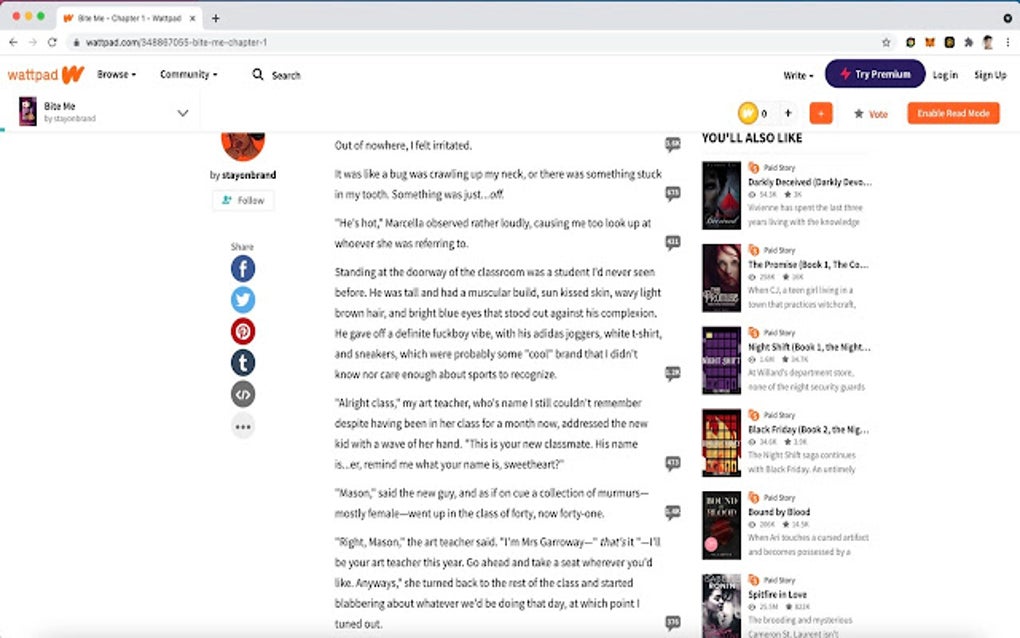Open comments on 'Alright class' paragraph
Image resolution: width=1020 pixels, height=638 pixels.
click(673, 464)
